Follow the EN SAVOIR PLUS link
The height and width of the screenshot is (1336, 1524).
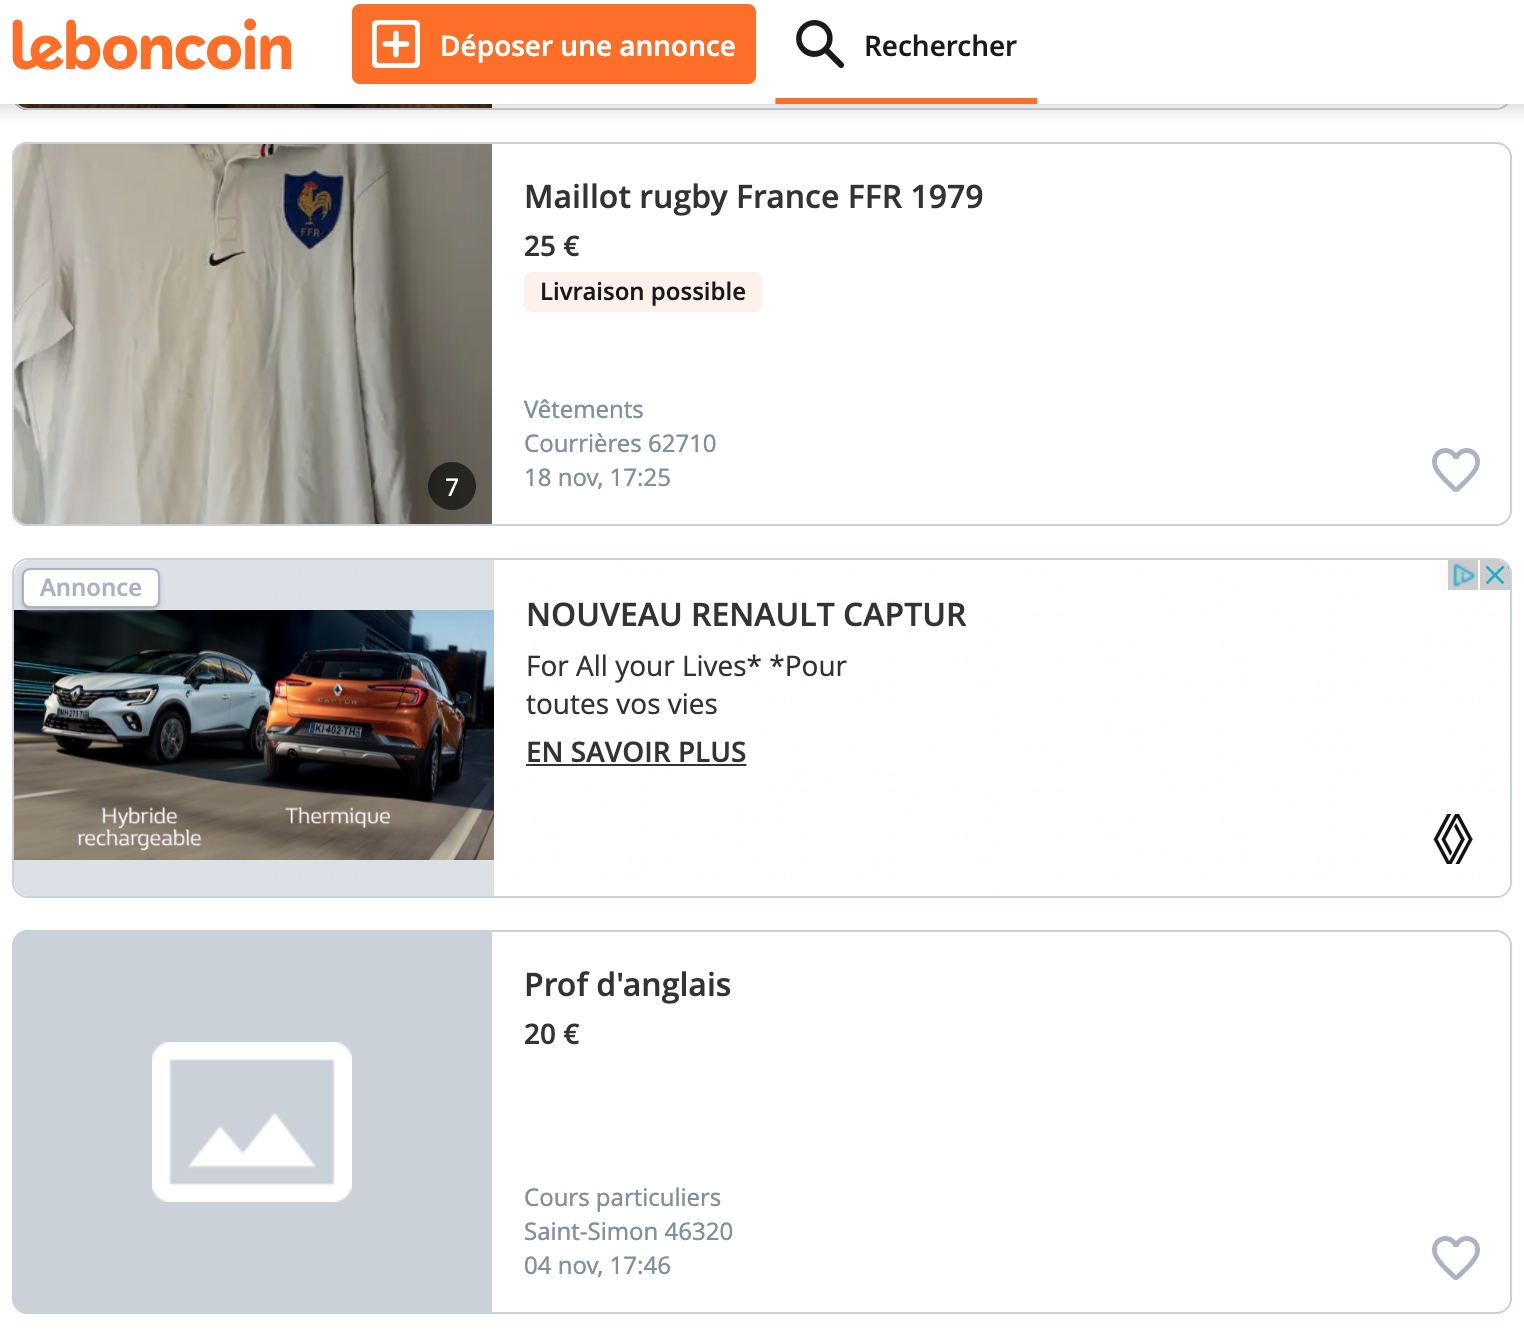(x=636, y=752)
